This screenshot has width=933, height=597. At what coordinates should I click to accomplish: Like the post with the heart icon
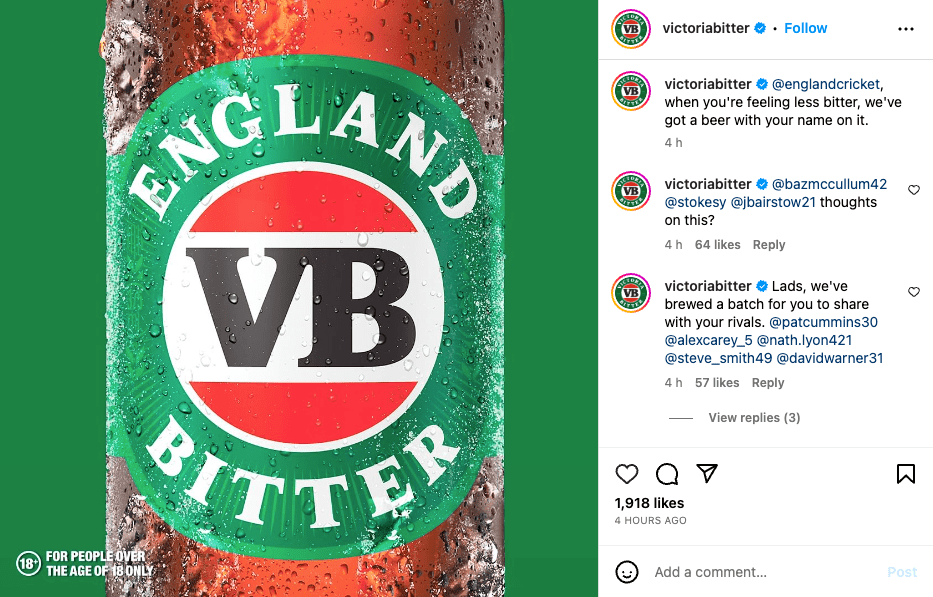(x=627, y=474)
